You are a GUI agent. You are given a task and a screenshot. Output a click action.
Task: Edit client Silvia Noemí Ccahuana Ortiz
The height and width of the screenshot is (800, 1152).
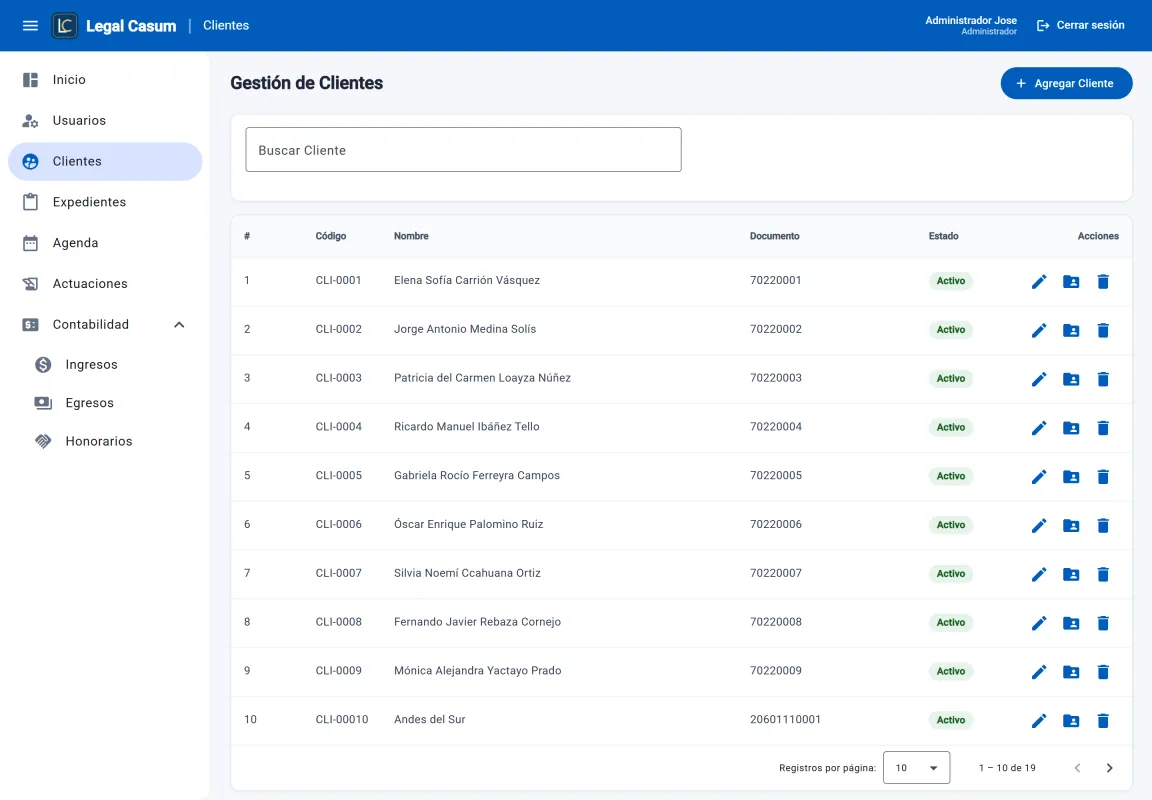click(x=1039, y=574)
